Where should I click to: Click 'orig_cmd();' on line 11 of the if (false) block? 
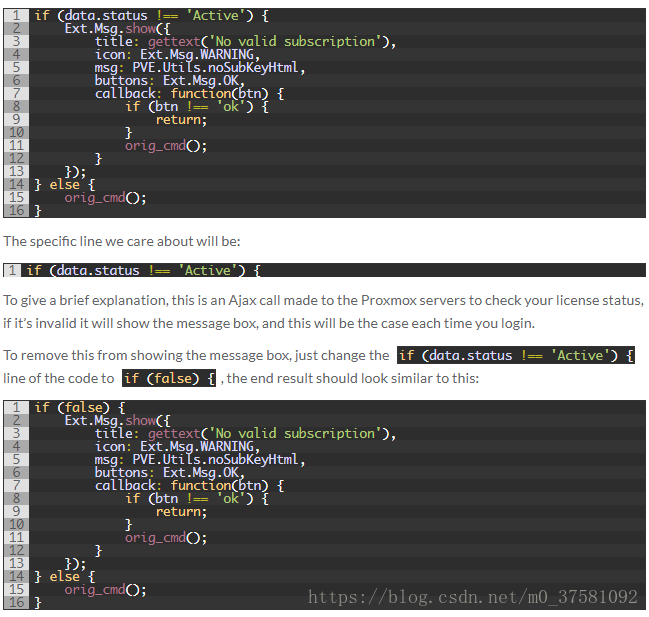[x=166, y=537]
